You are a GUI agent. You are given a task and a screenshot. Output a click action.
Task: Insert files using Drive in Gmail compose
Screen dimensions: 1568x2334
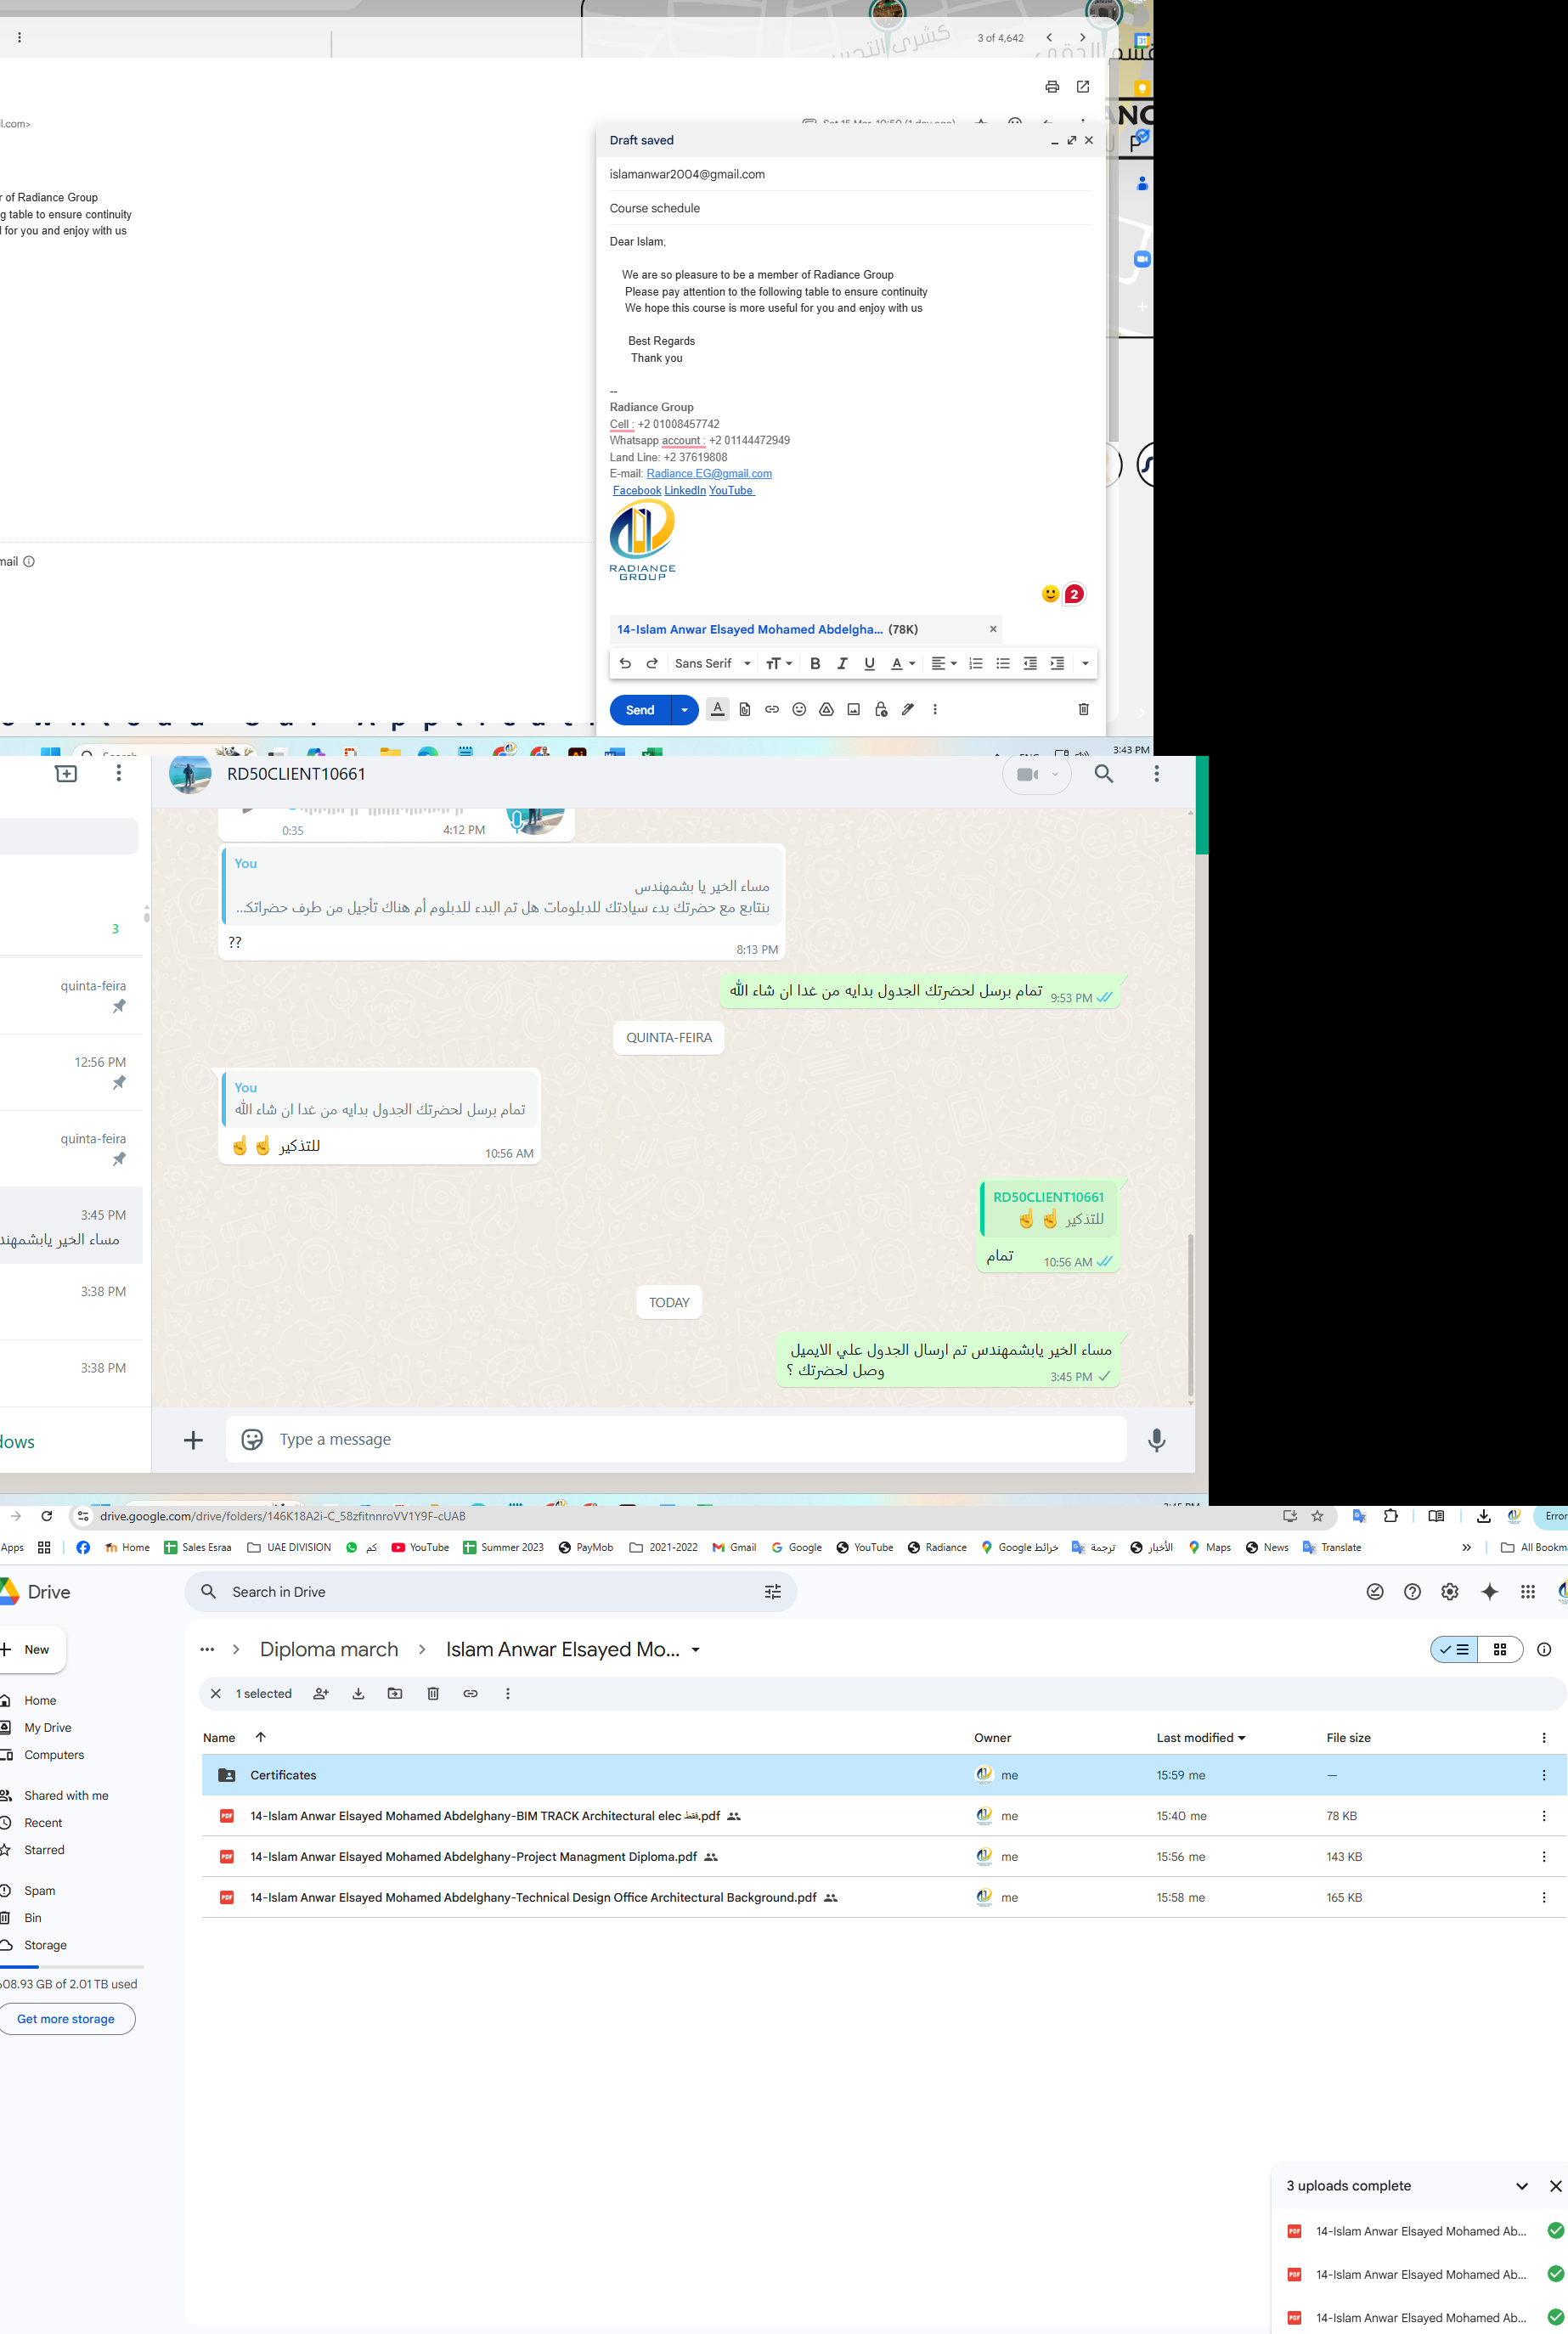click(x=826, y=709)
